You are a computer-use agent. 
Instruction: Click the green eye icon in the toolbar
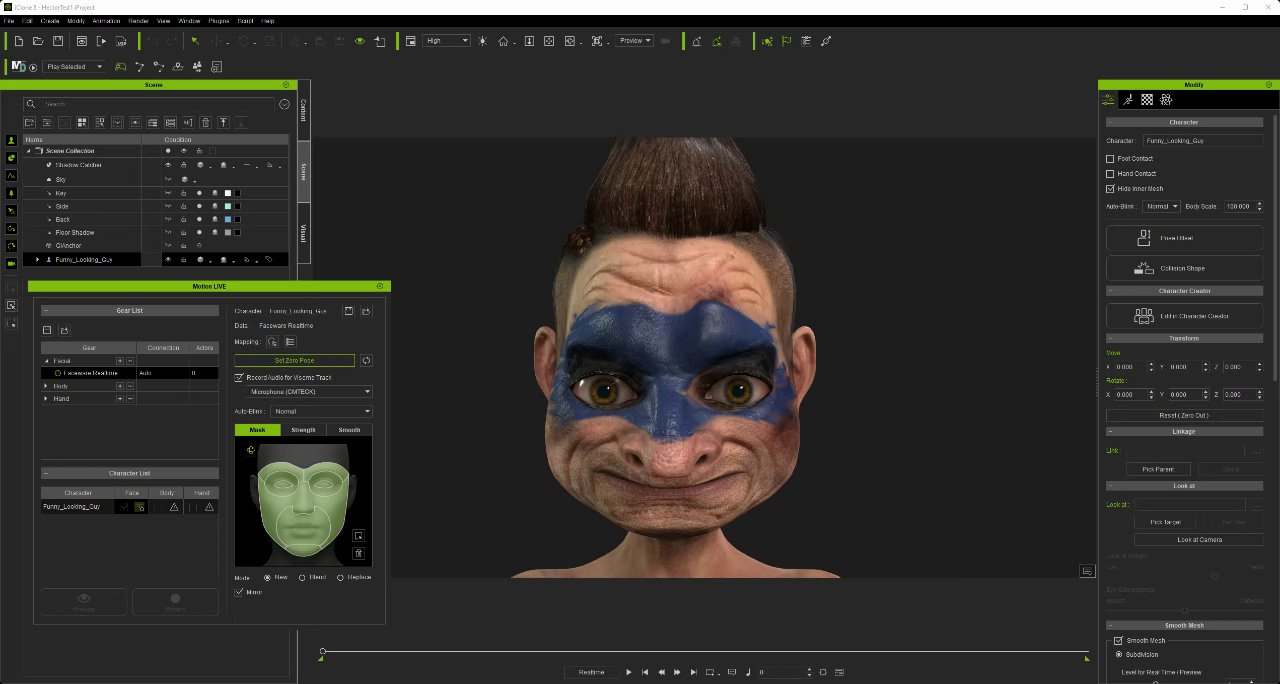(x=359, y=41)
